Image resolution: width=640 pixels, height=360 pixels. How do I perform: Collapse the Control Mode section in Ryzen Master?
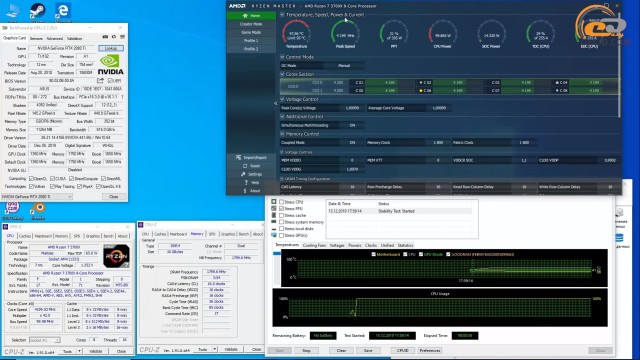pyautogui.click(x=282, y=57)
